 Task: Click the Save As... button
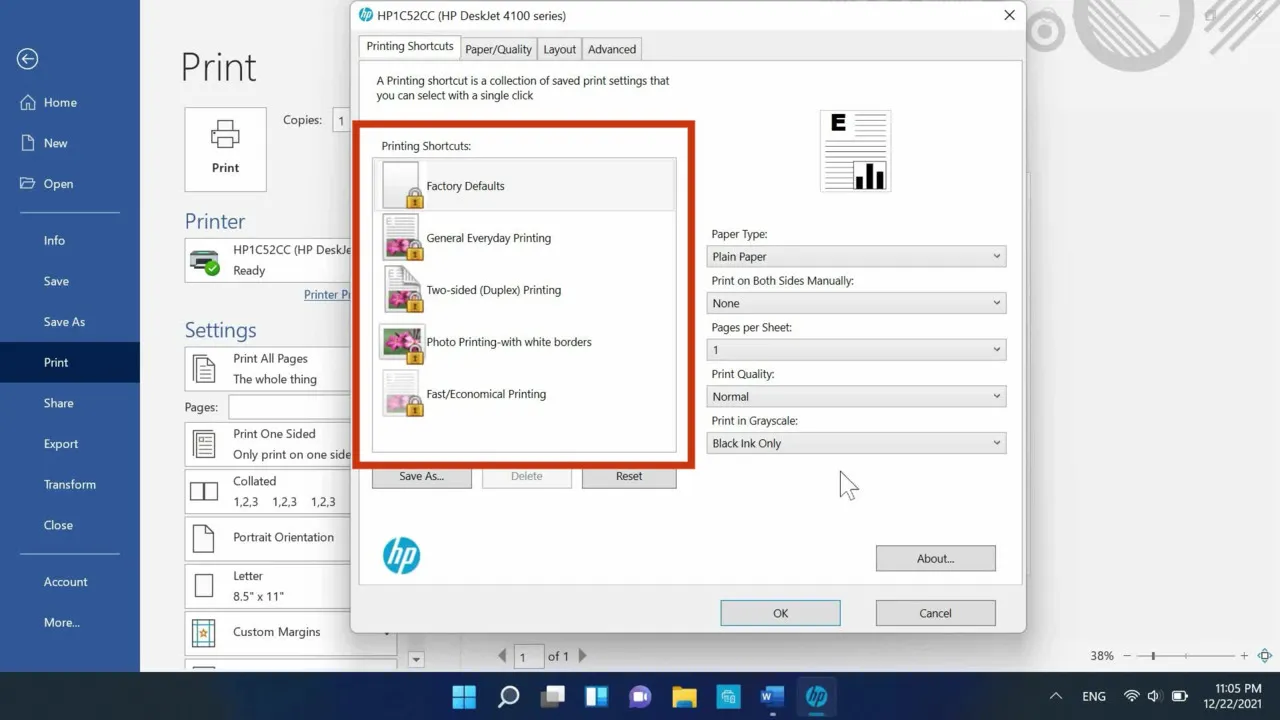click(421, 476)
